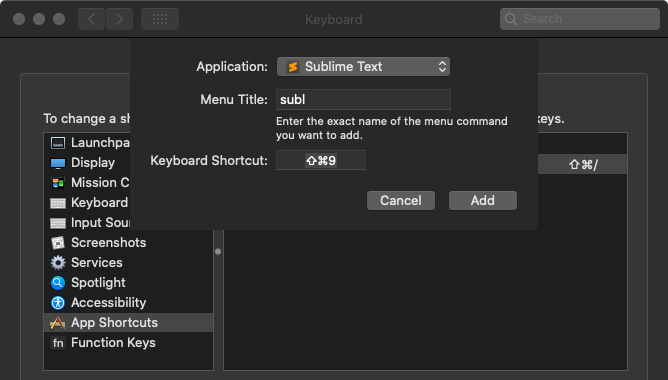The image size is (668, 380).
Task: Go forward with the right arrow
Action: (x=119, y=19)
